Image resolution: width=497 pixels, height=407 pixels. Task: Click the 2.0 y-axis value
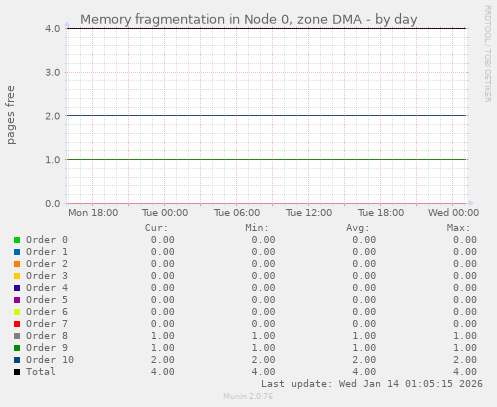53,116
